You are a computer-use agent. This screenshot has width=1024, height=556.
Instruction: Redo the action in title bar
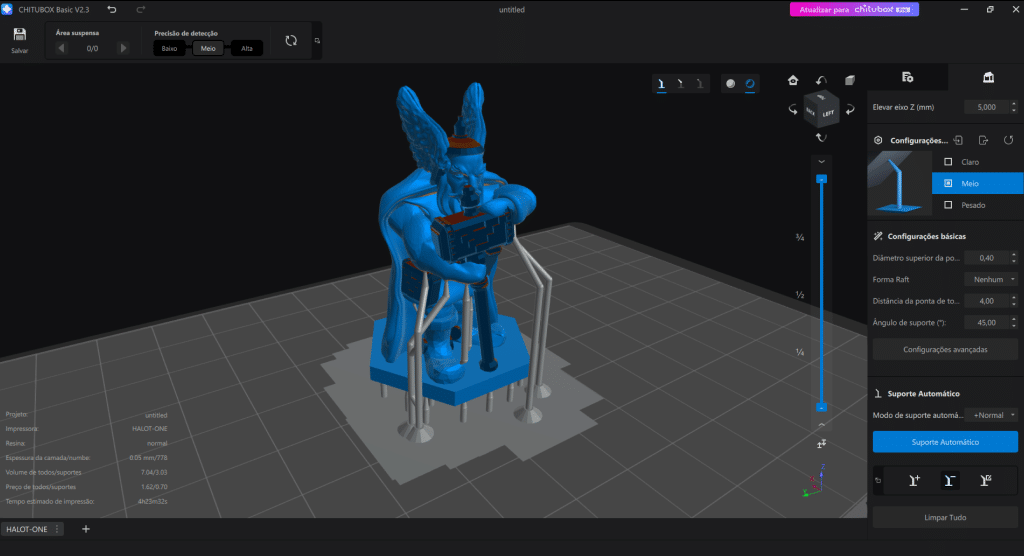[140, 10]
